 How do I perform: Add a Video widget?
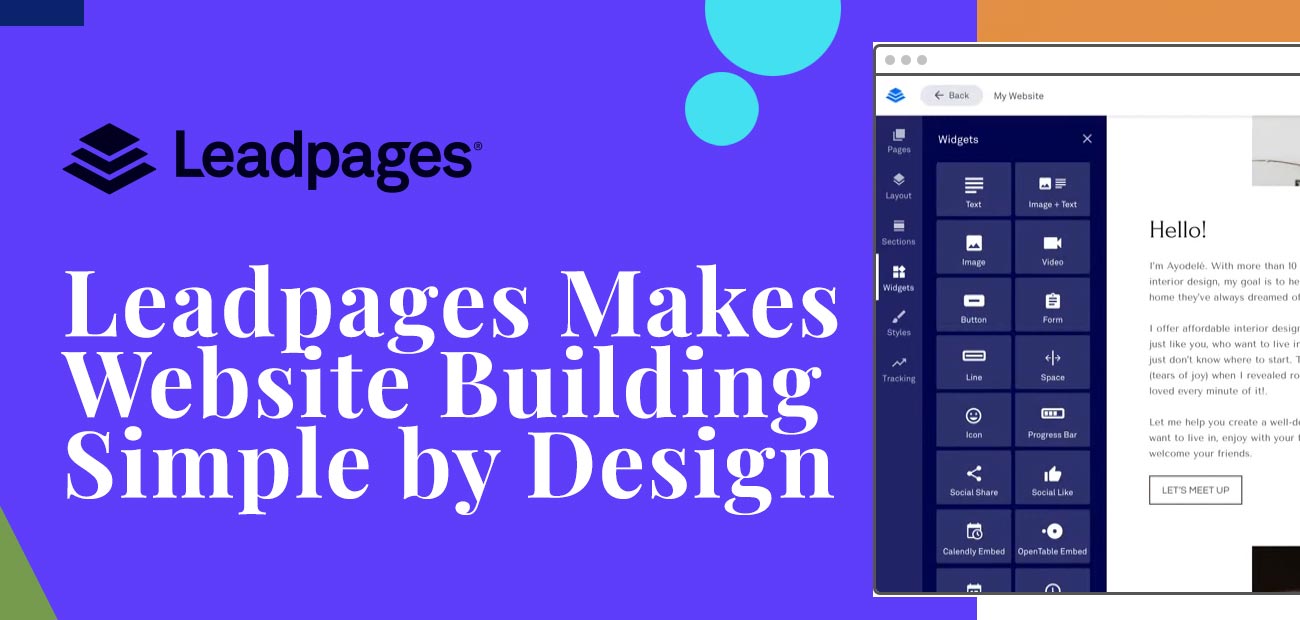pos(1052,247)
